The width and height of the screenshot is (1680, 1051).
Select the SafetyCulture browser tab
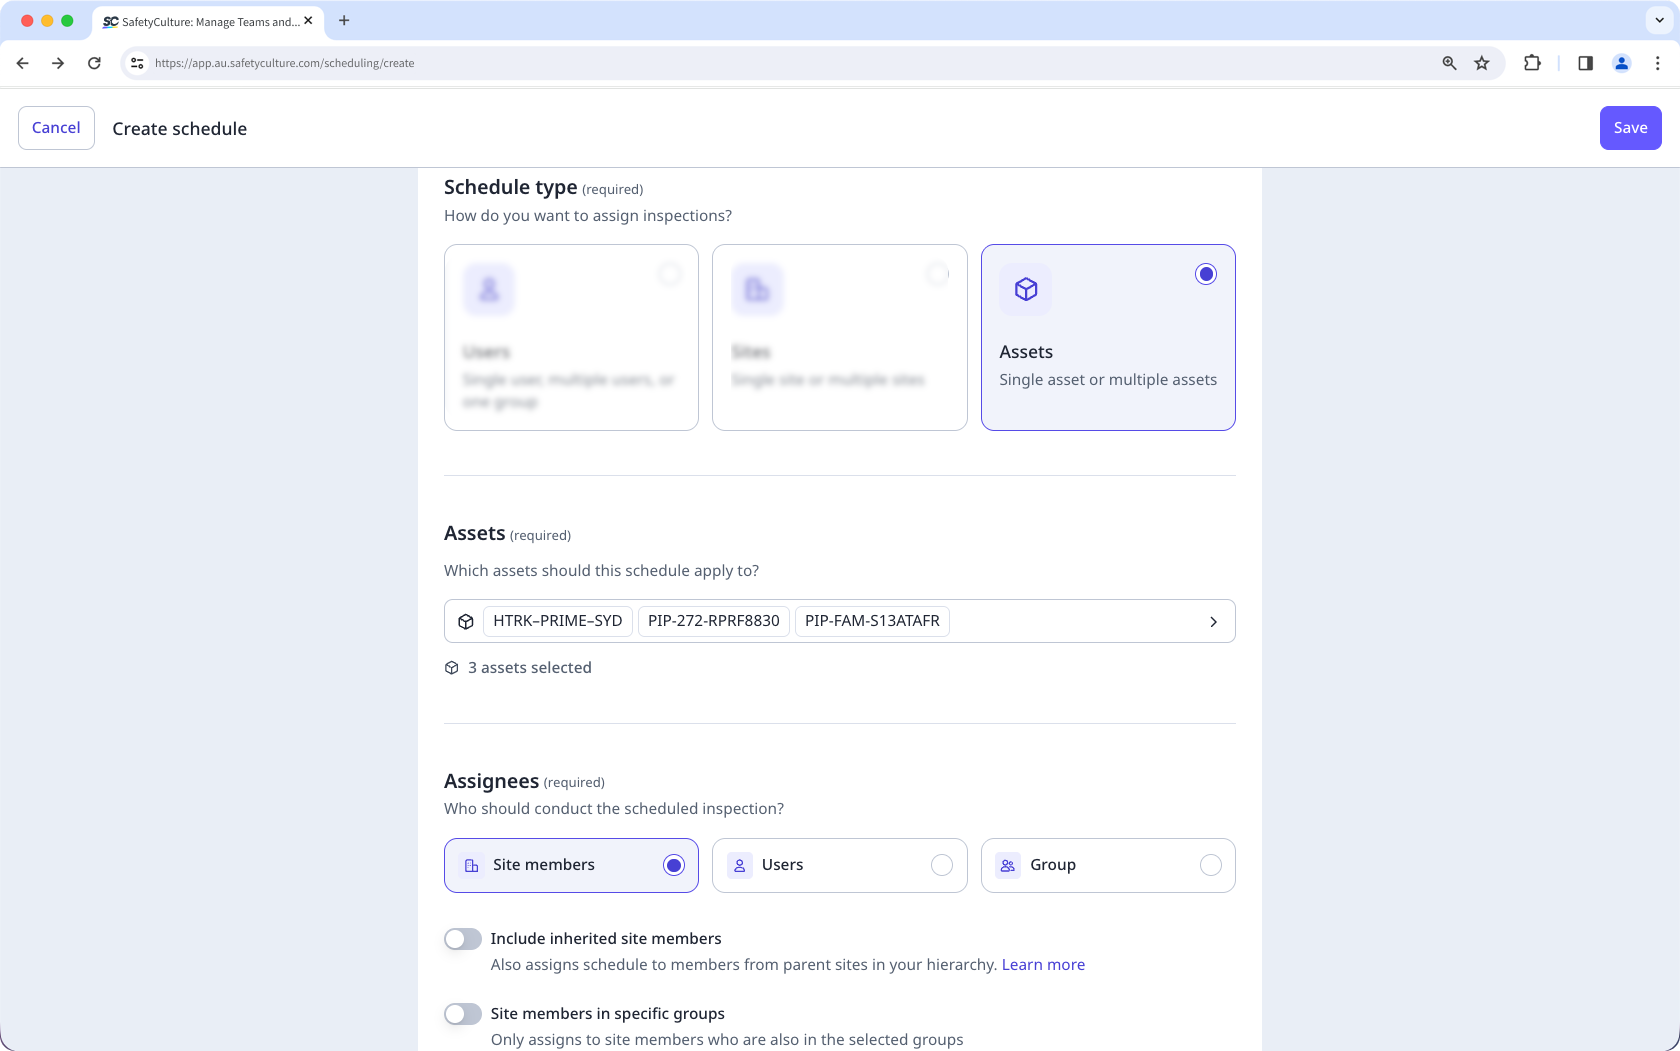click(x=208, y=21)
